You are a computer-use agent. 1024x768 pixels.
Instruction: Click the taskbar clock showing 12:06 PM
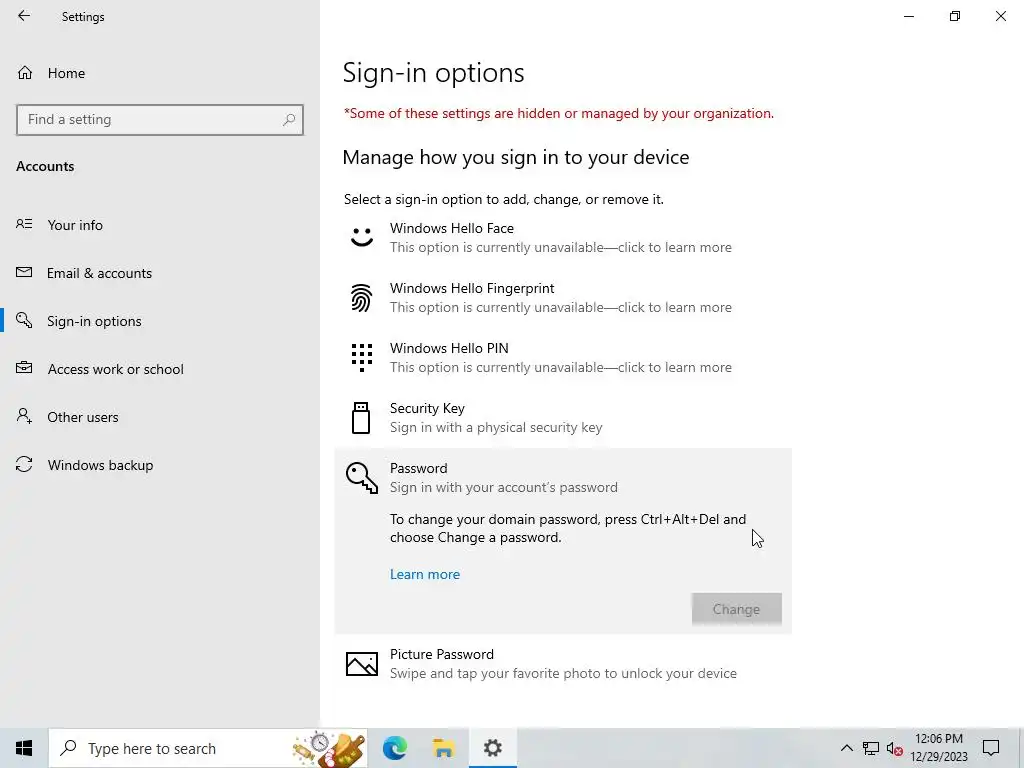point(938,748)
